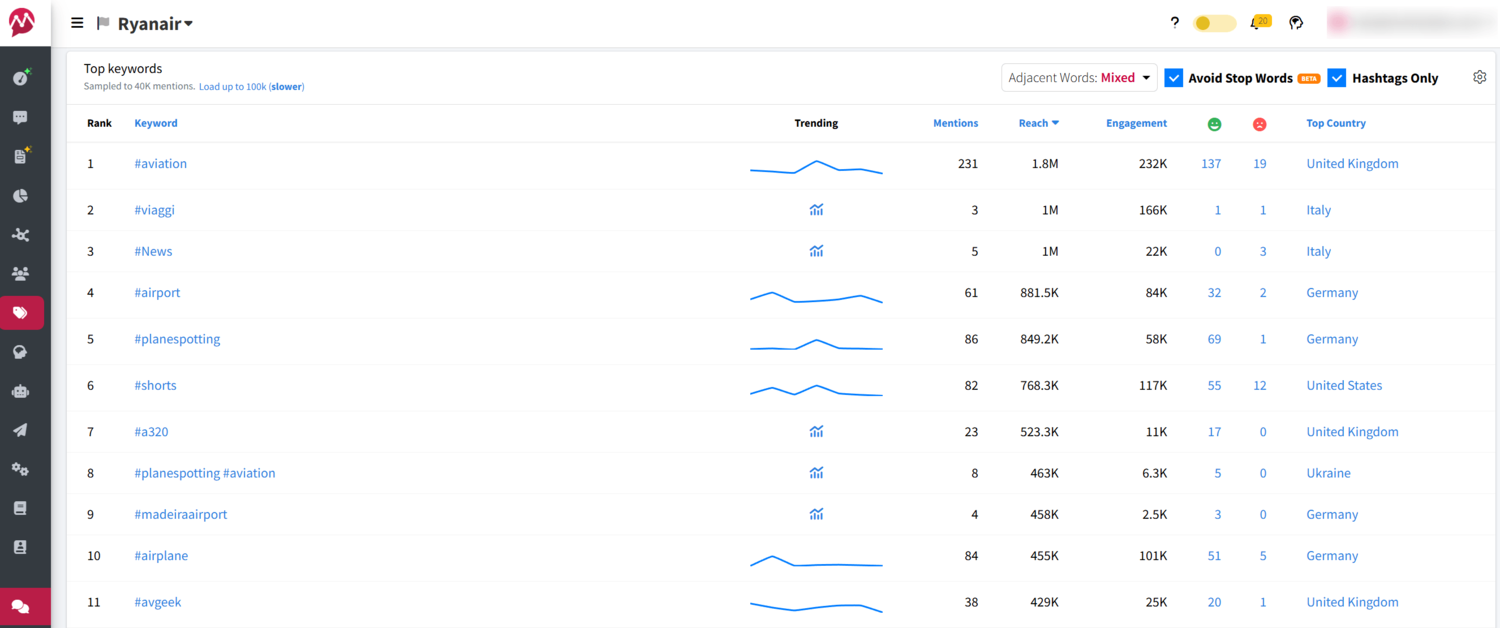Open the contact card sidebar icon

20,547
